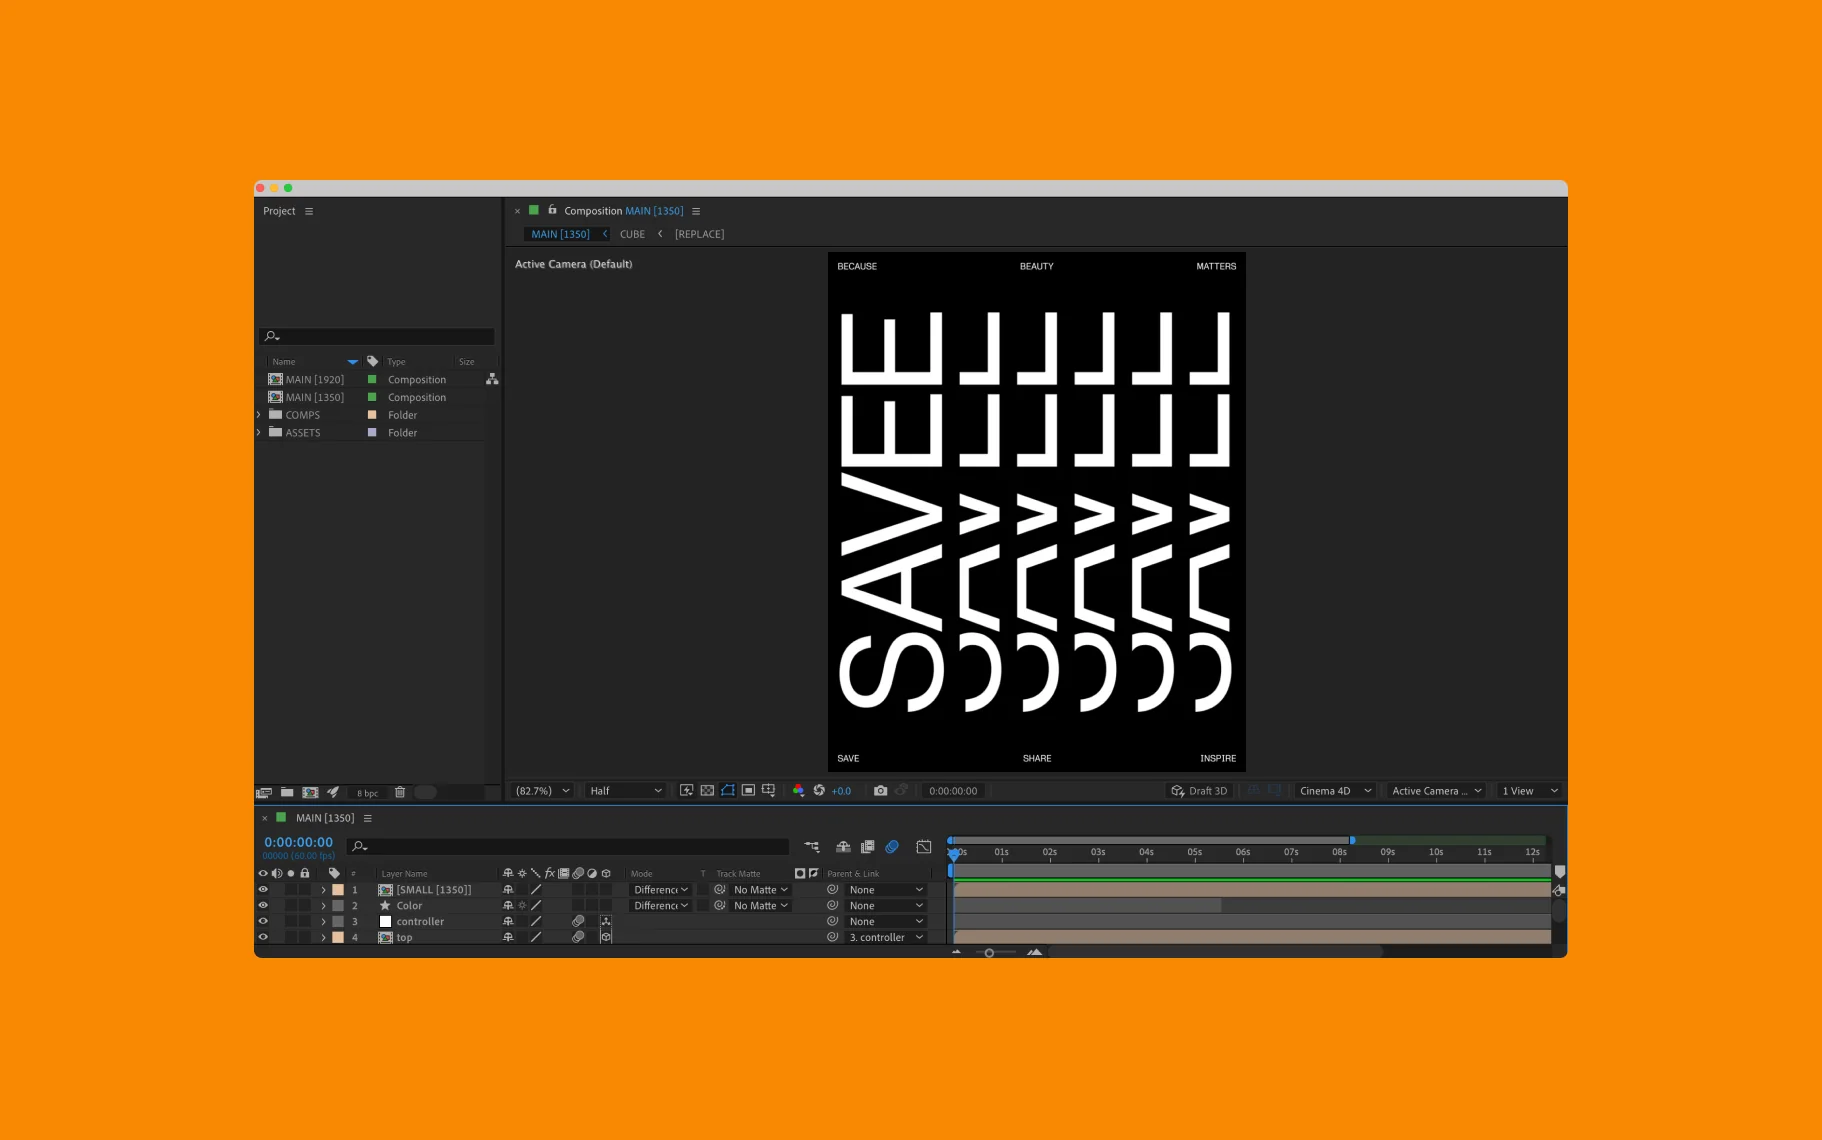Toggle the Motion Blur enable icon in timeline

coord(892,847)
